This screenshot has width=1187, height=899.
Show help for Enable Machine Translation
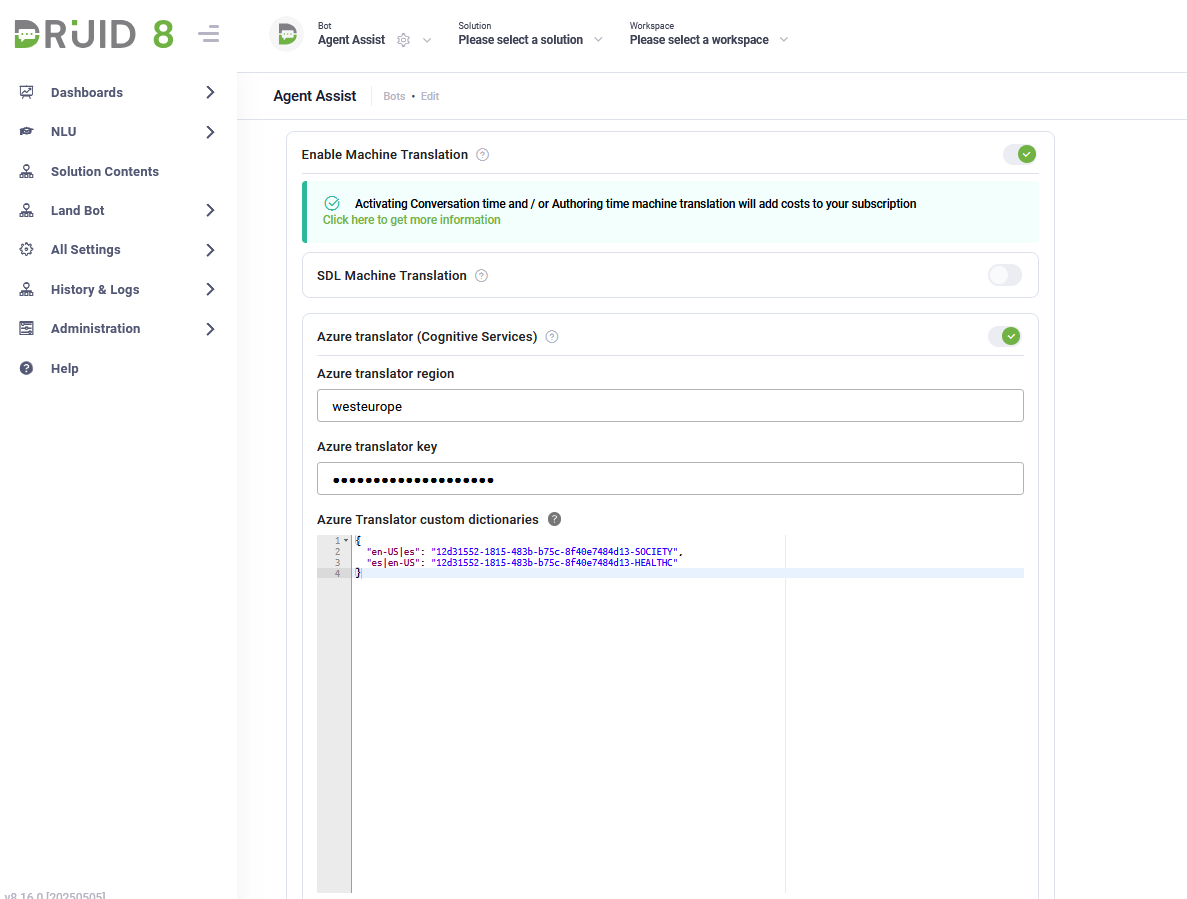click(x=482, y=154)
